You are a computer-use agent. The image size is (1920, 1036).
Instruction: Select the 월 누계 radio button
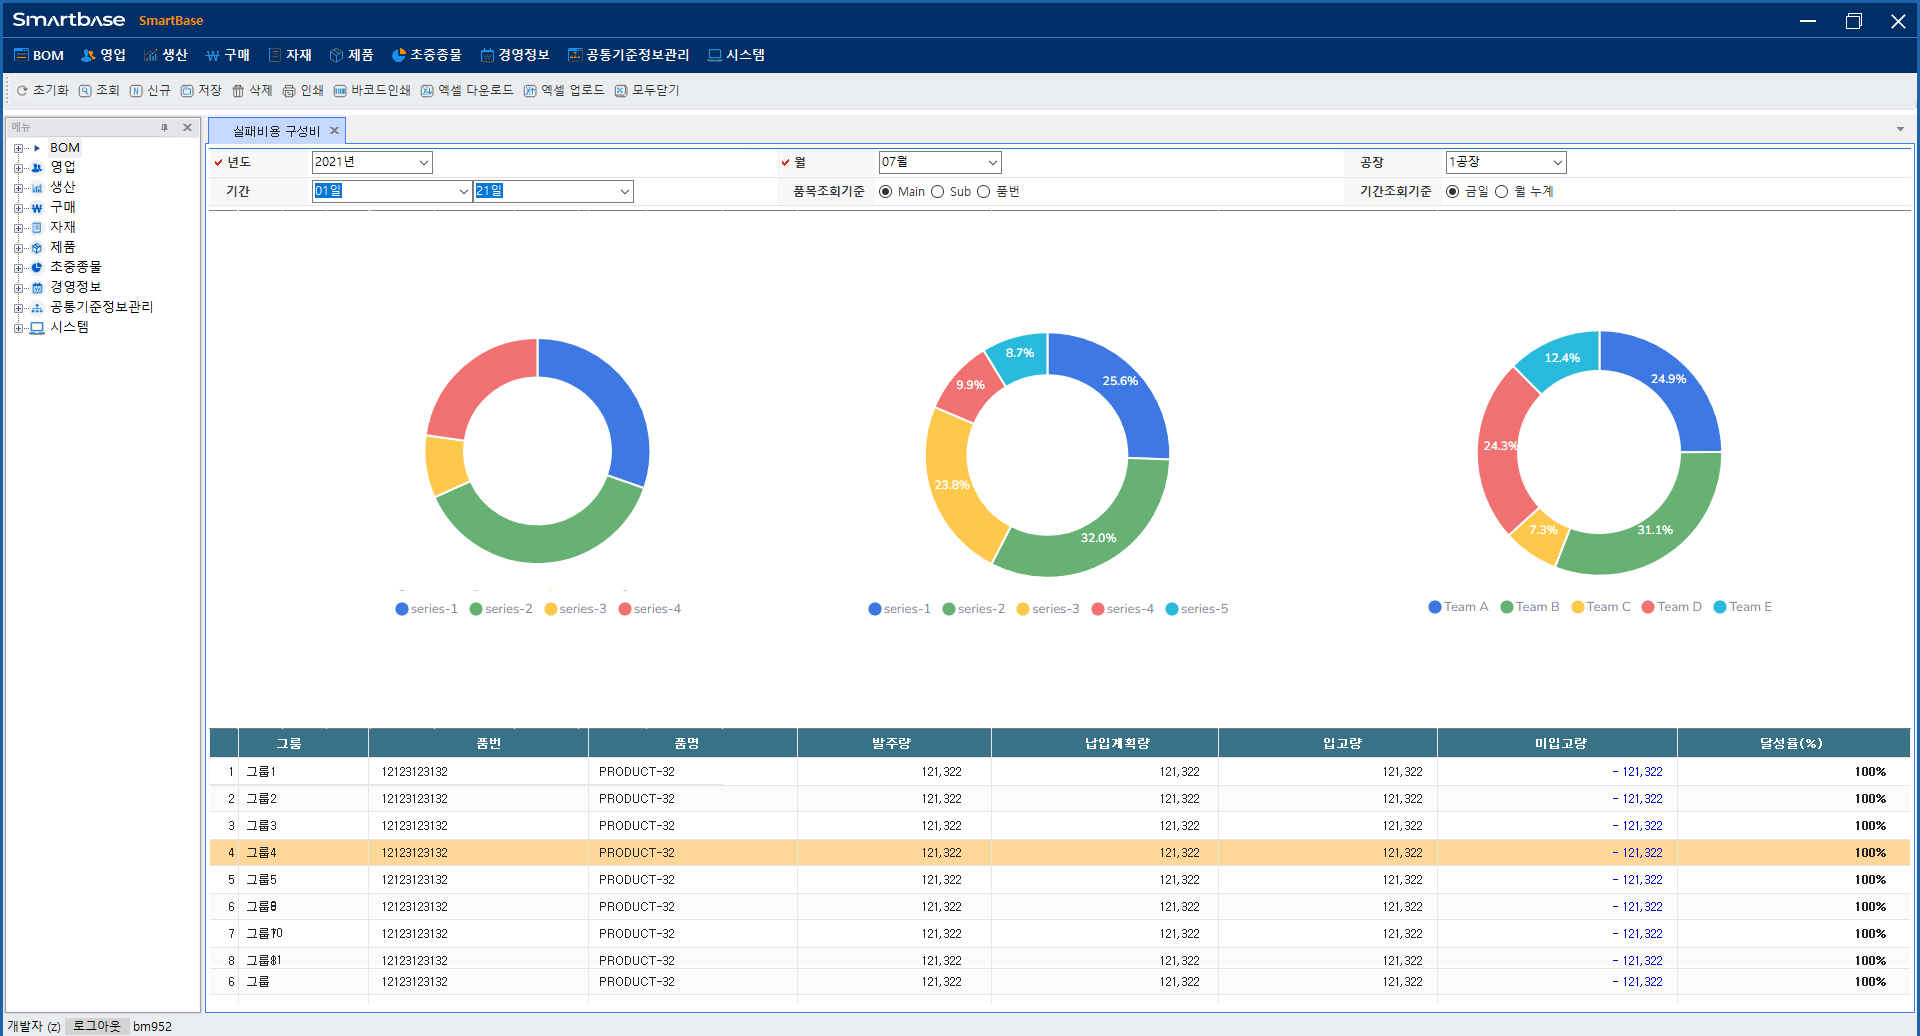pos(1501,192)
